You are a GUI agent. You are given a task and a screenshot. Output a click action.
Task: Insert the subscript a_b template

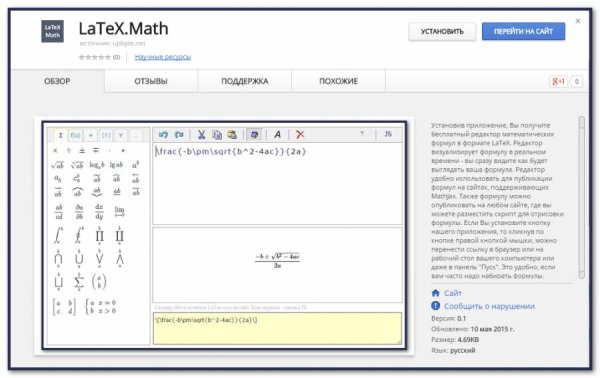(x=57, y=178)
